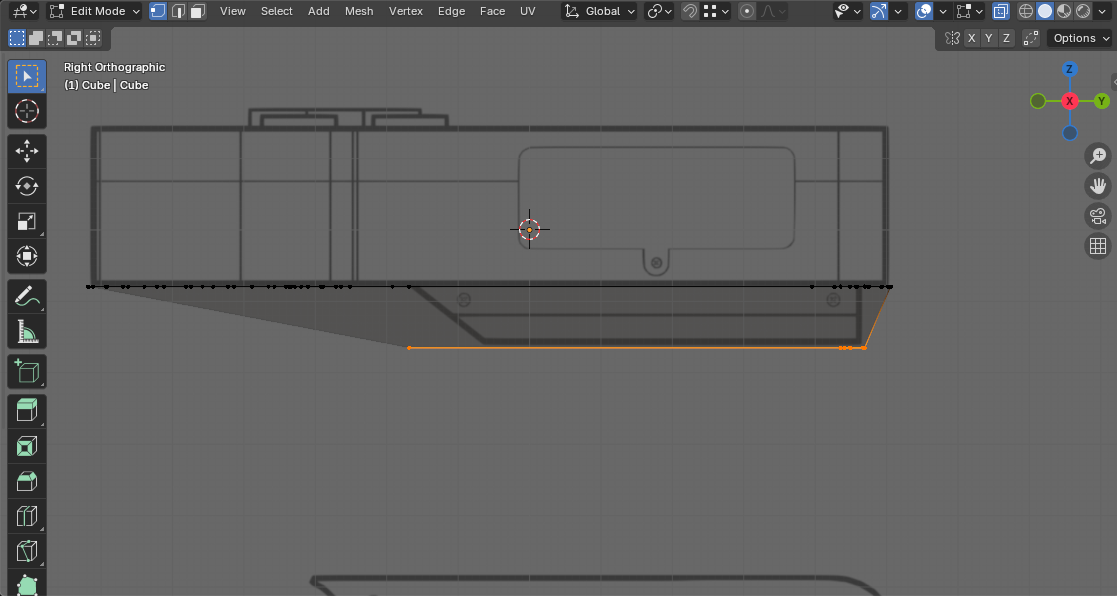The height and width of the screenshot is (596, 1117).
Task: Toggle snapping magnet
Action: pyautogui.click(x=690, y=11)
